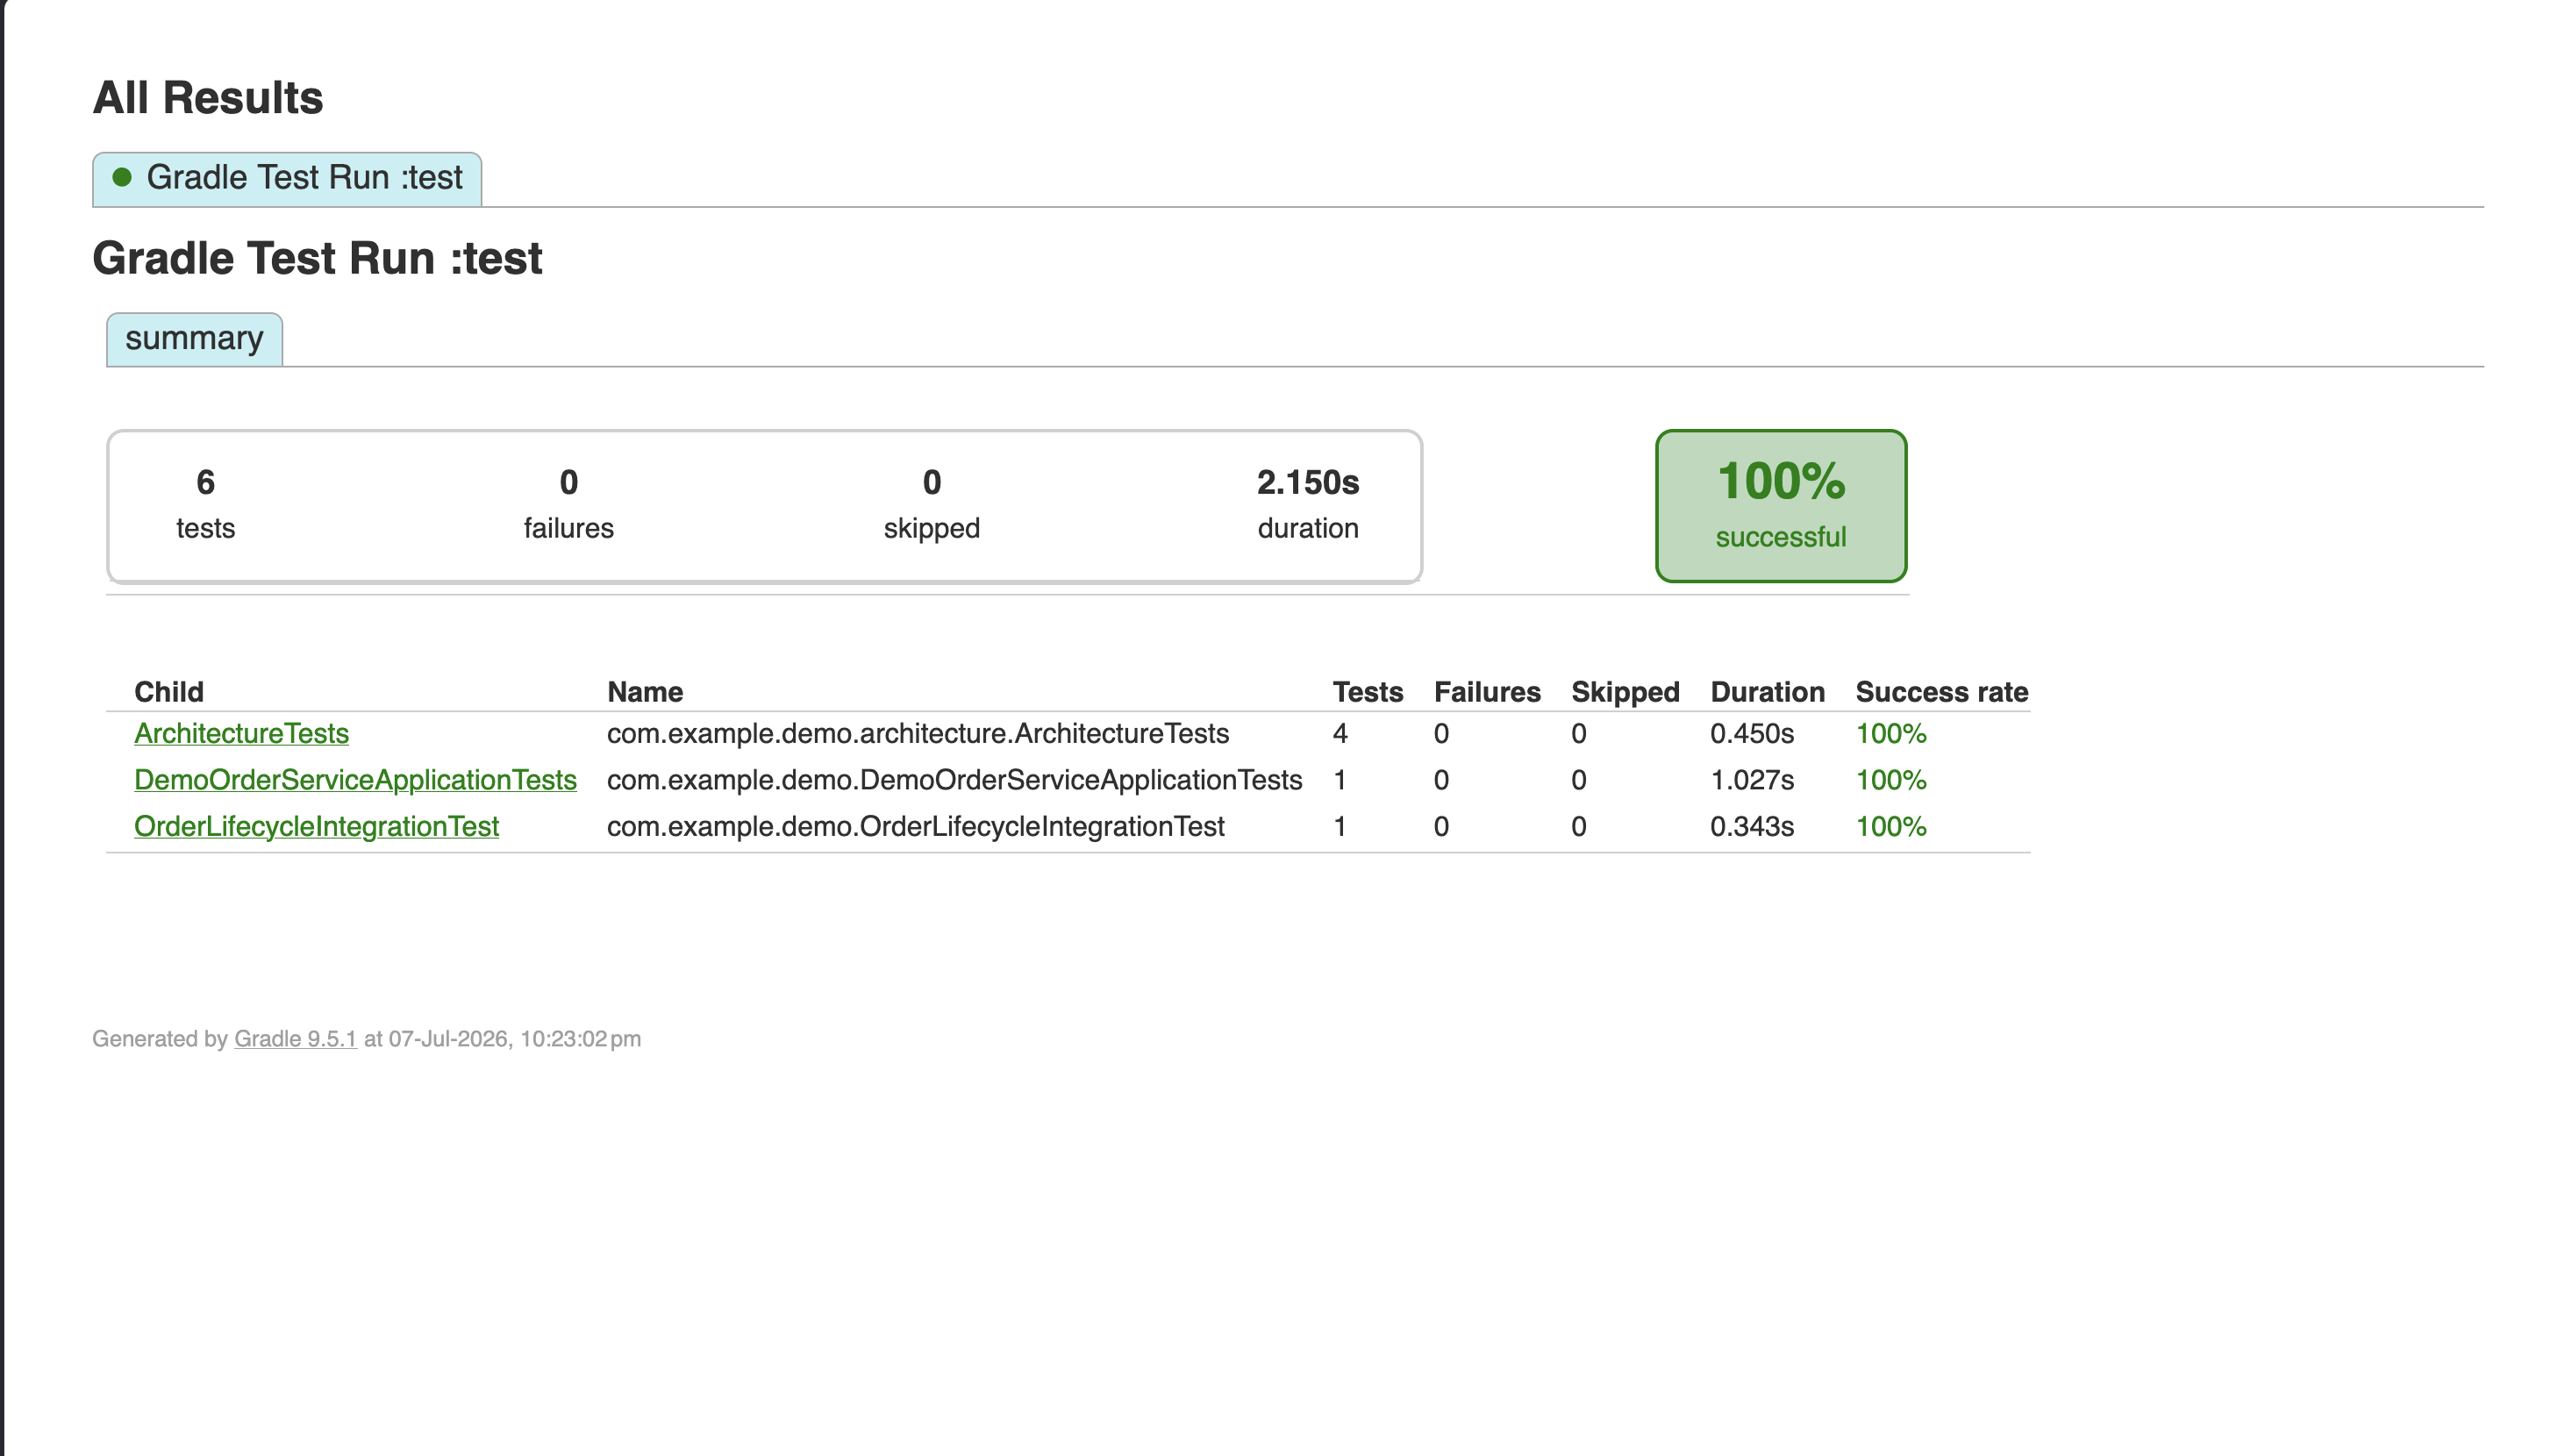The image size is (2572, 1456).
Task: Click OrderLifecycleIntegrationTest 100% success rate
Action: (1891, 827)
